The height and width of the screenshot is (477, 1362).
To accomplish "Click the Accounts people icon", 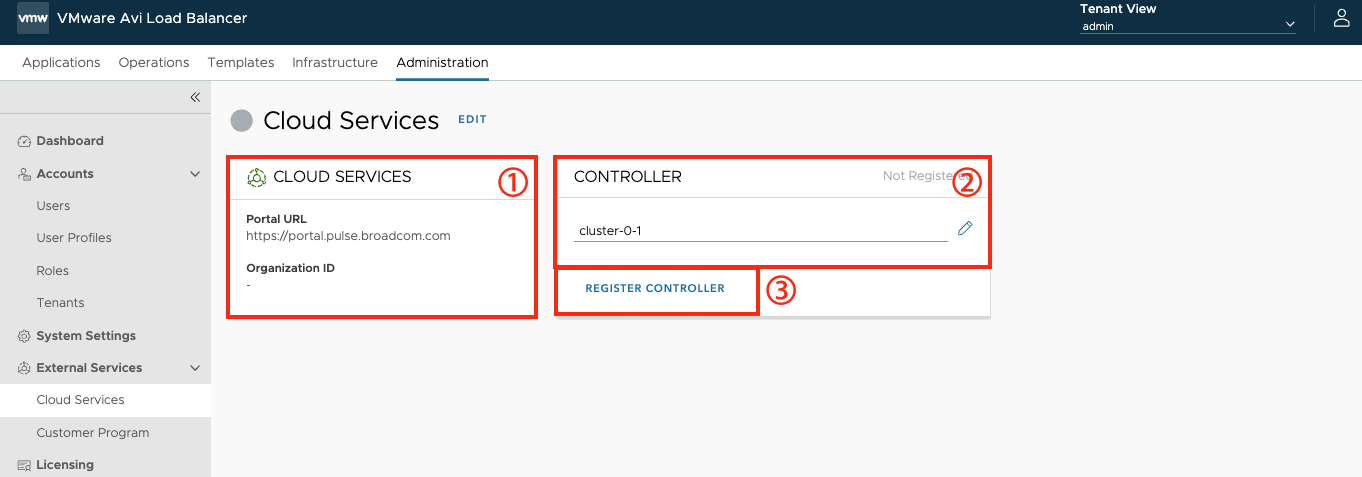I will click(x=25, y=174).
